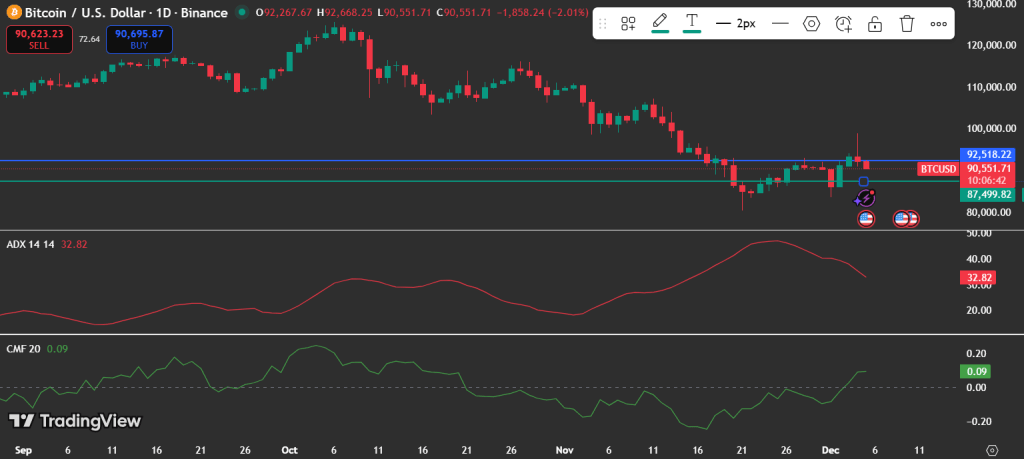Screen dimensions: 1024x459
Task: Add an alert using the alarm clock icon
Action: tap(844, 24)
